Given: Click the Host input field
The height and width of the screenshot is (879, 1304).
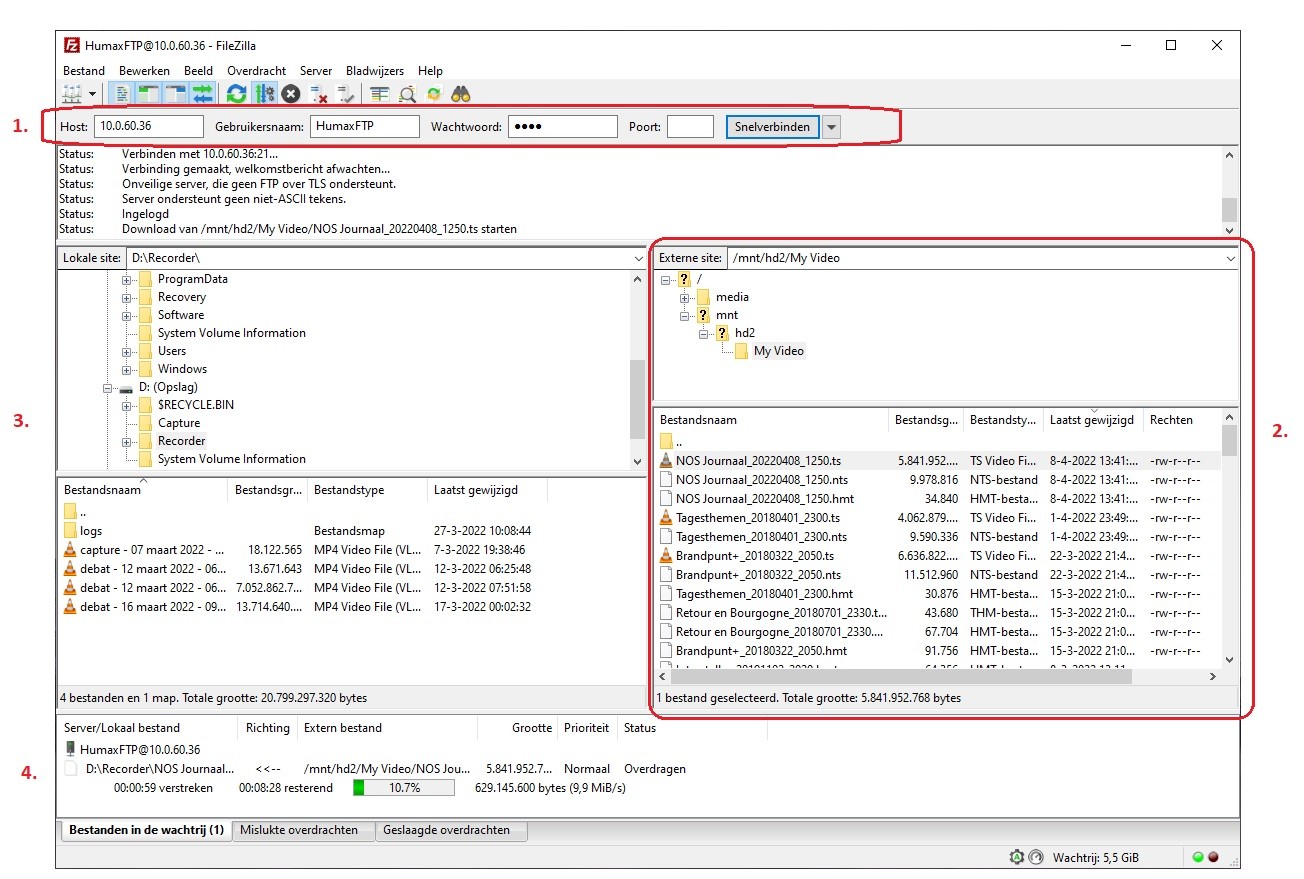Looking at the screenshot, I should tap(149, 127).
